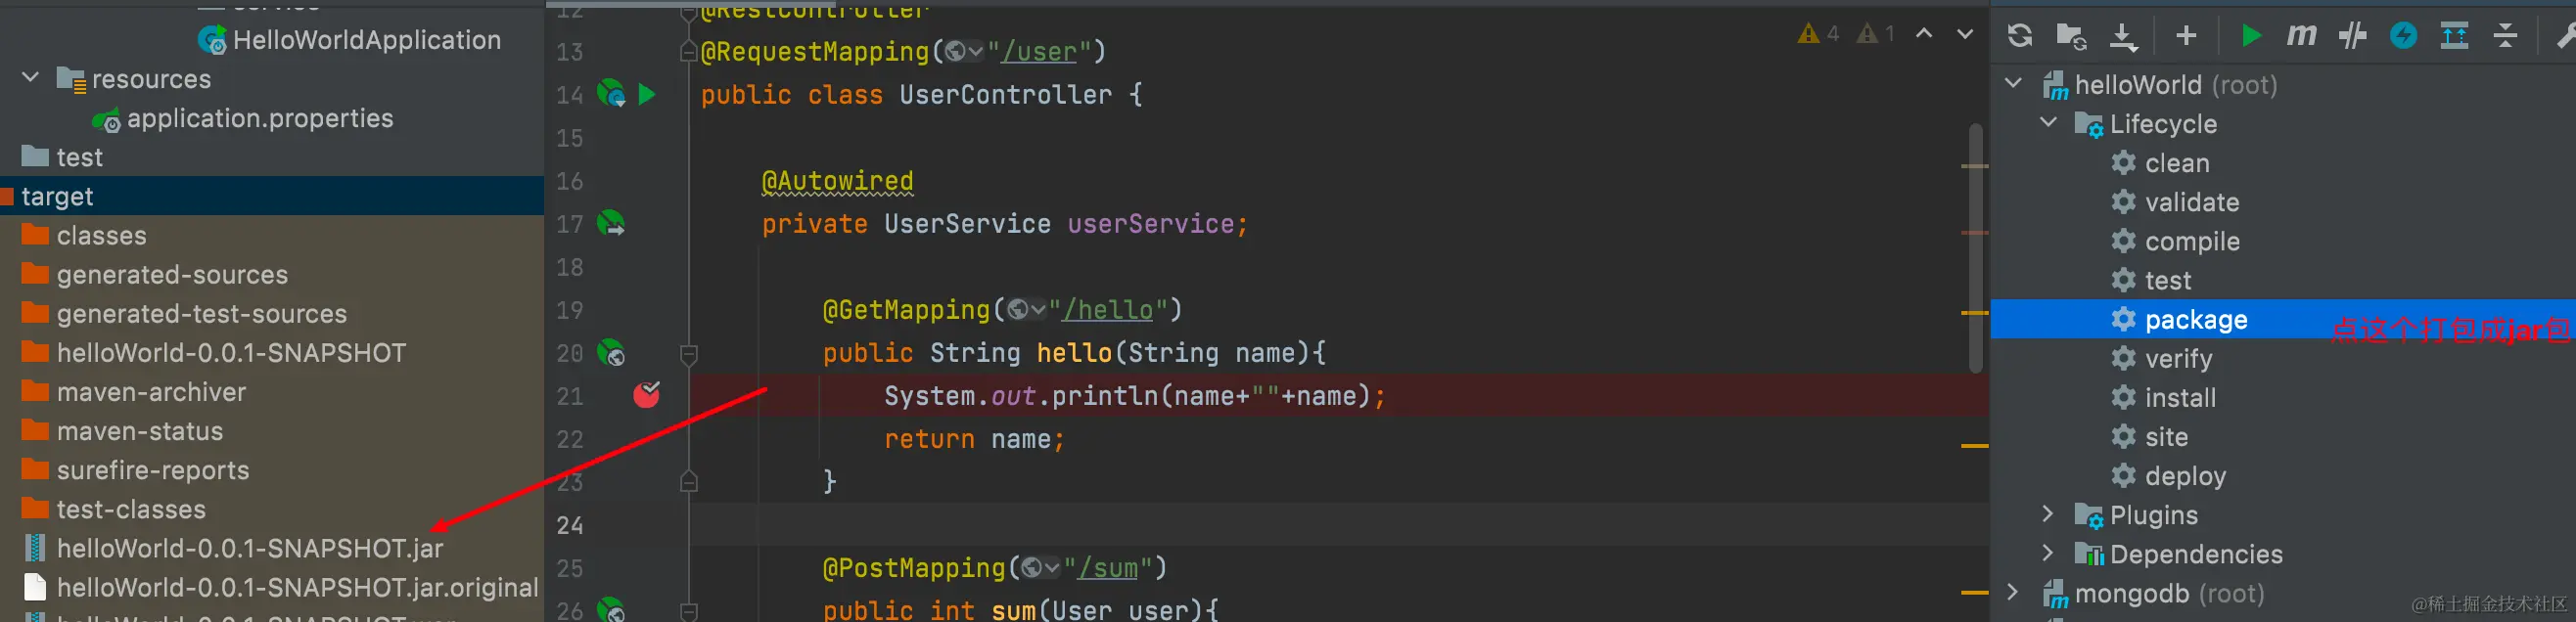This screenshot has height=622, width=2576.
Task: Click line number 24 in the gutter
Action: pyautogui.click(x=570, y=525)
